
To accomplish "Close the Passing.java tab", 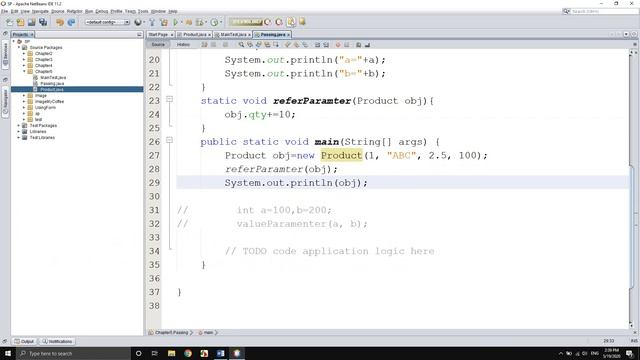I will tap(288, 35).
